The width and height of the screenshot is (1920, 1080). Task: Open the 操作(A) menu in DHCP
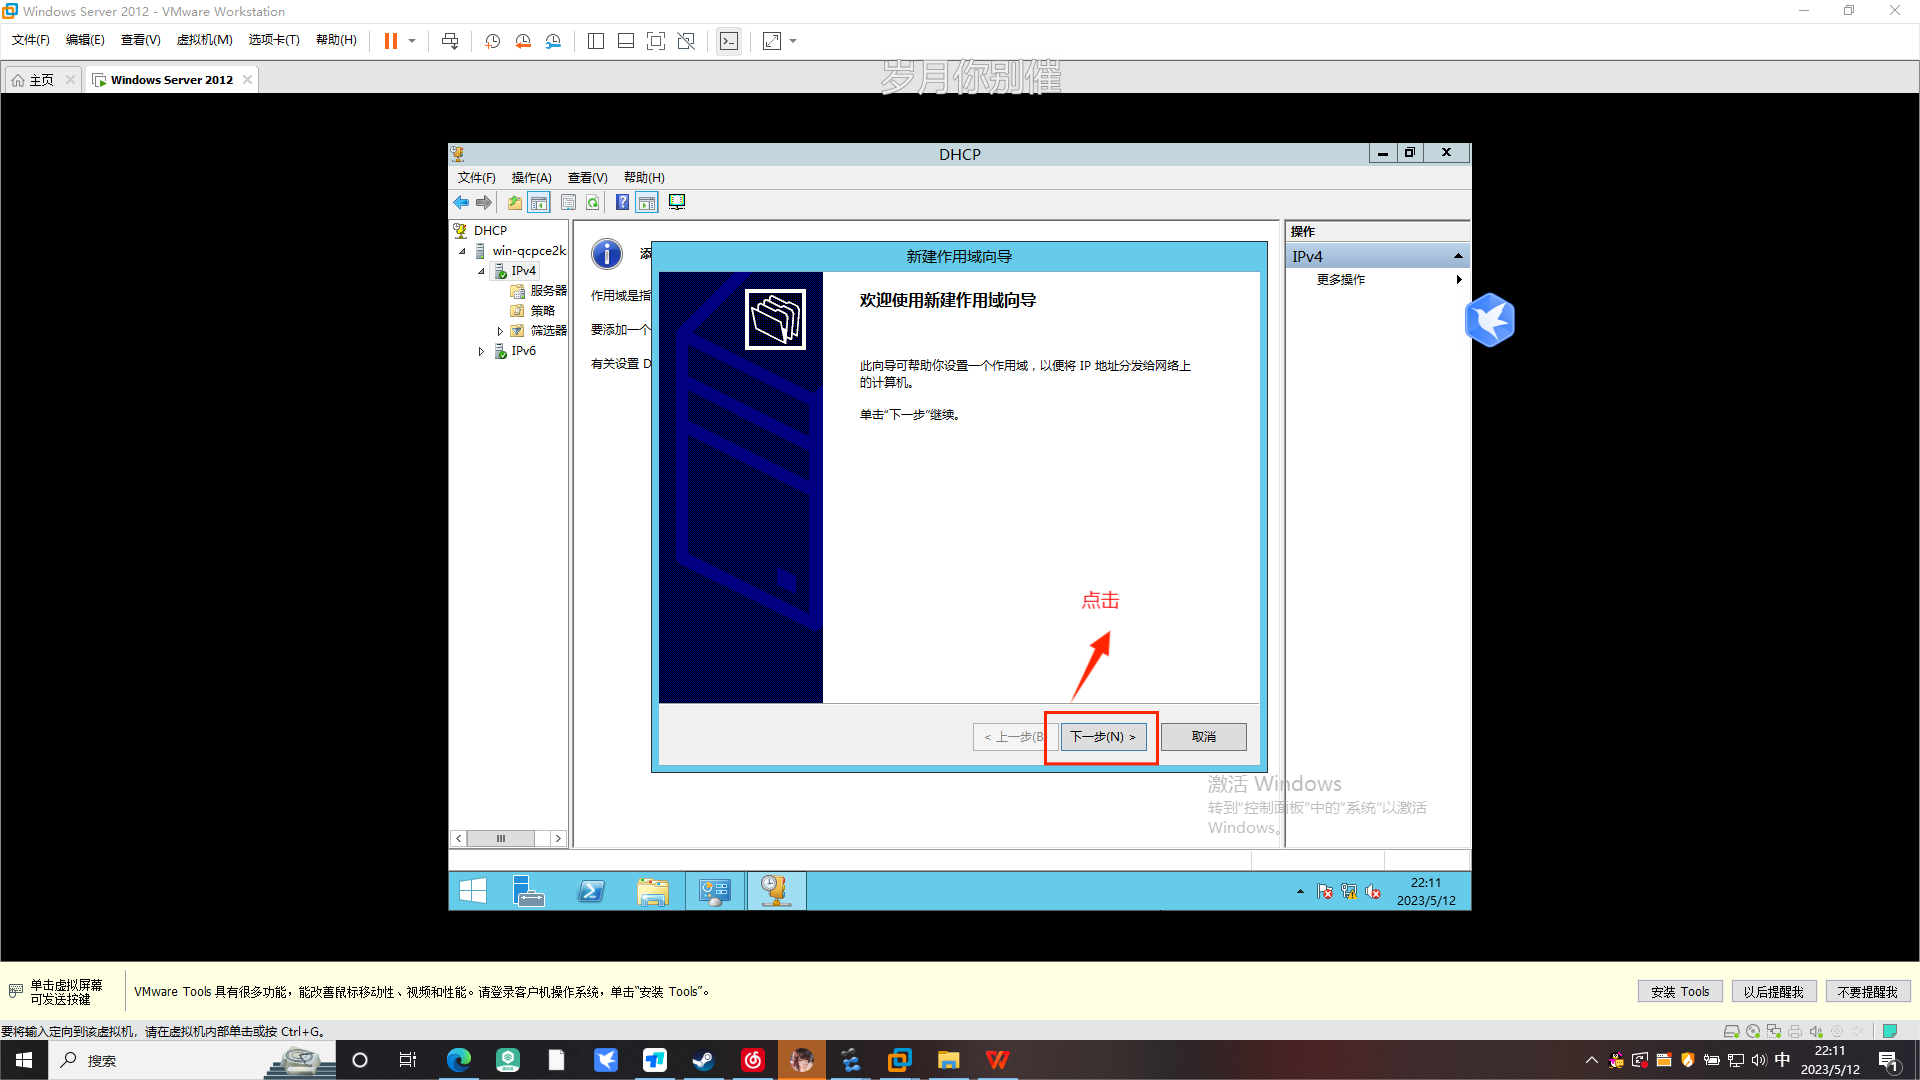(531, 178)
